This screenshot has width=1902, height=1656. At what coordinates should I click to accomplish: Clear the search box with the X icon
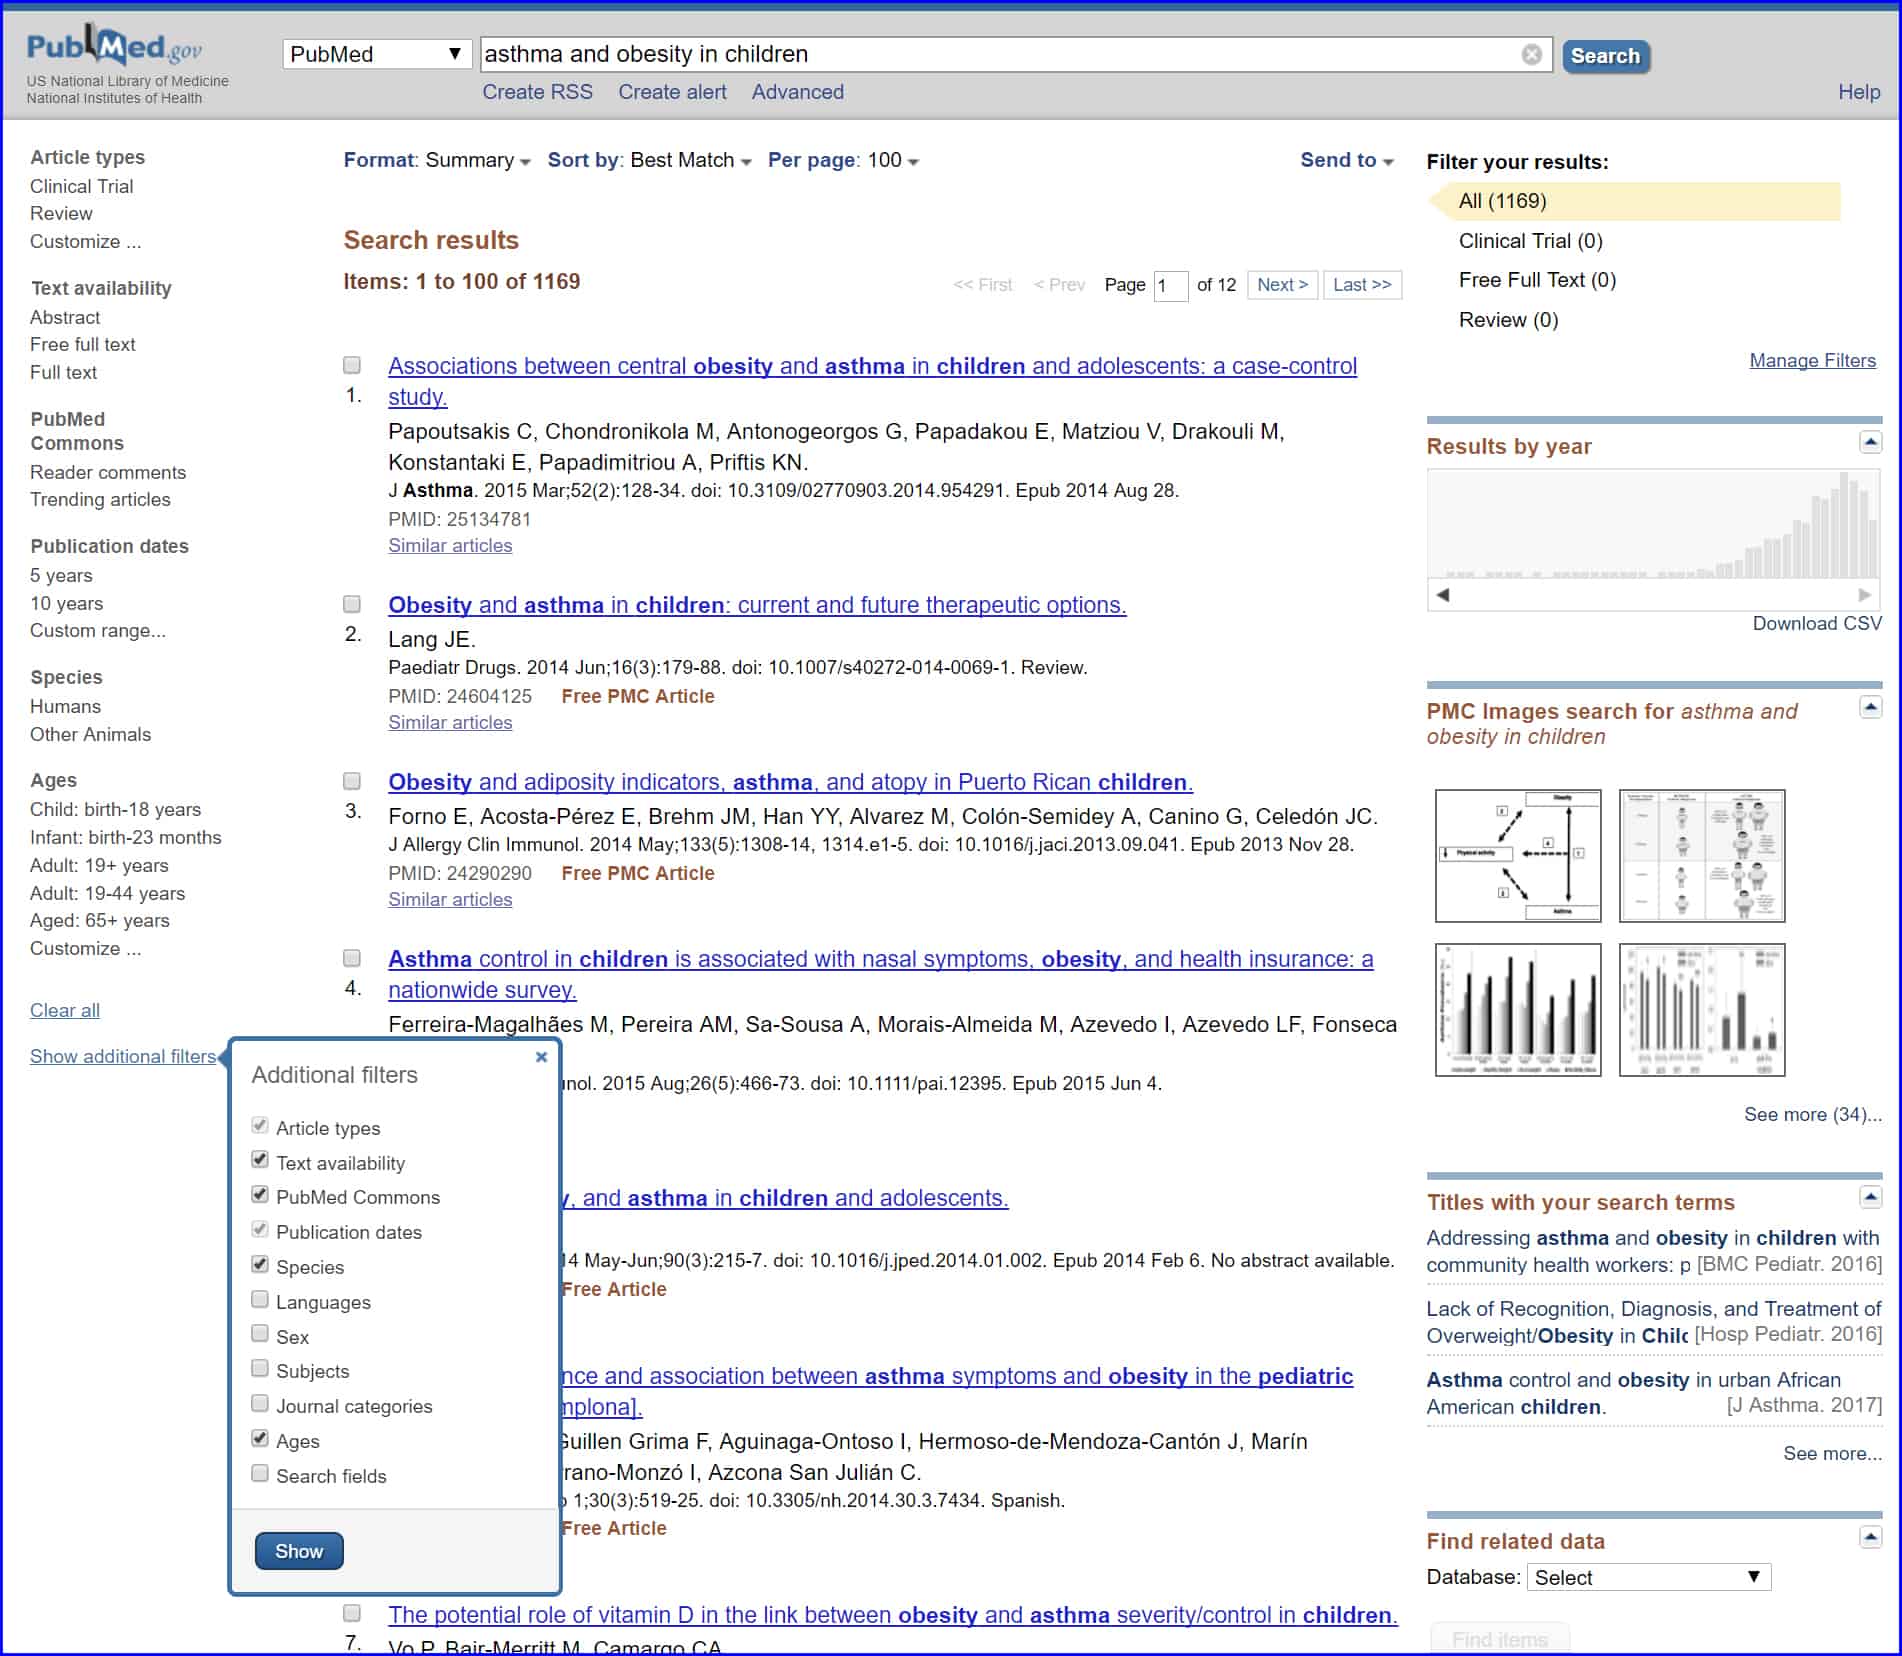point(1531,55)
